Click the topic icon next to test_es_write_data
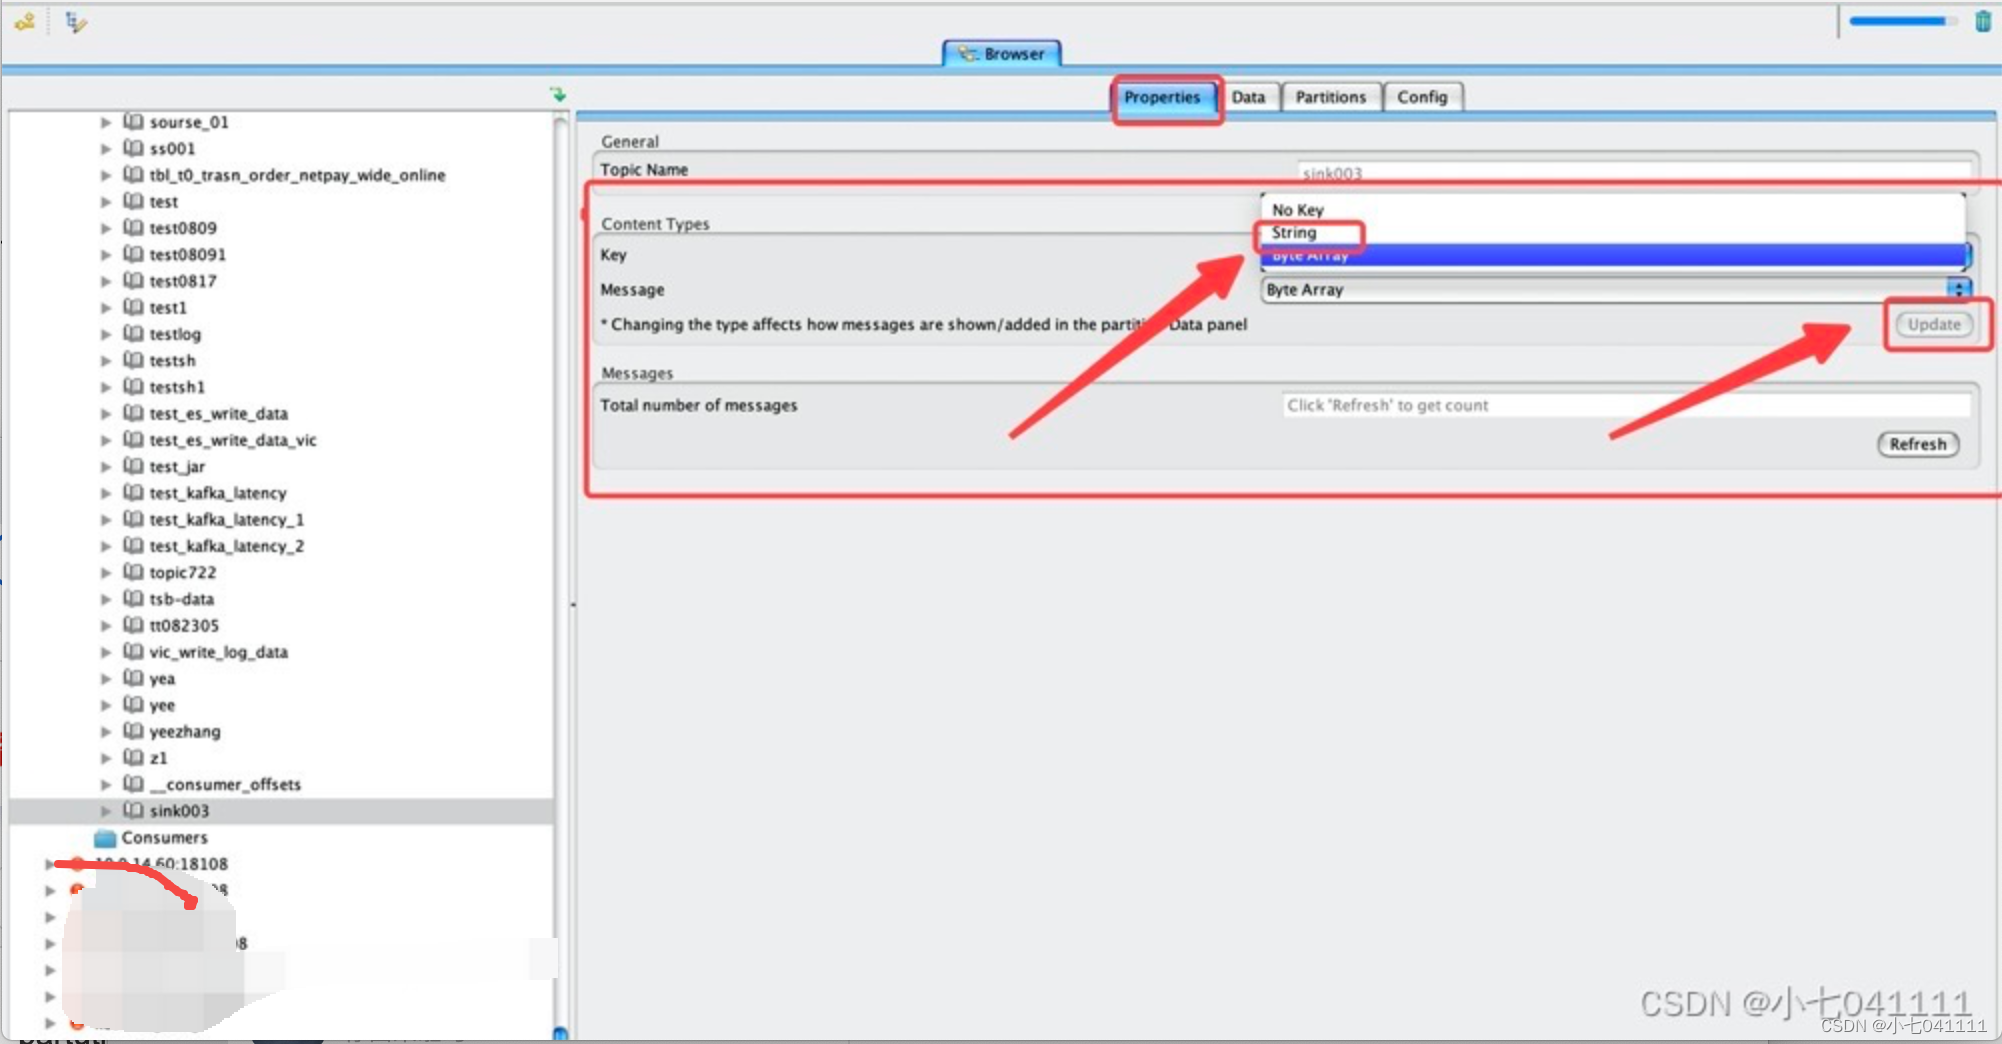Screen dimensions: 2002x1044 (133, 413)
